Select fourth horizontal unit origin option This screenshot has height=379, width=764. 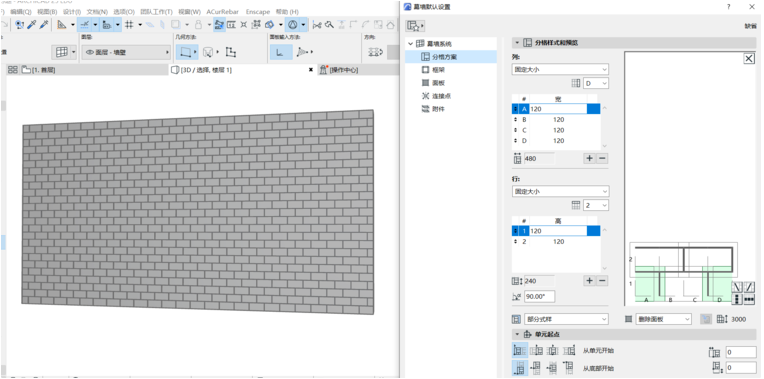tap(569, 350)
